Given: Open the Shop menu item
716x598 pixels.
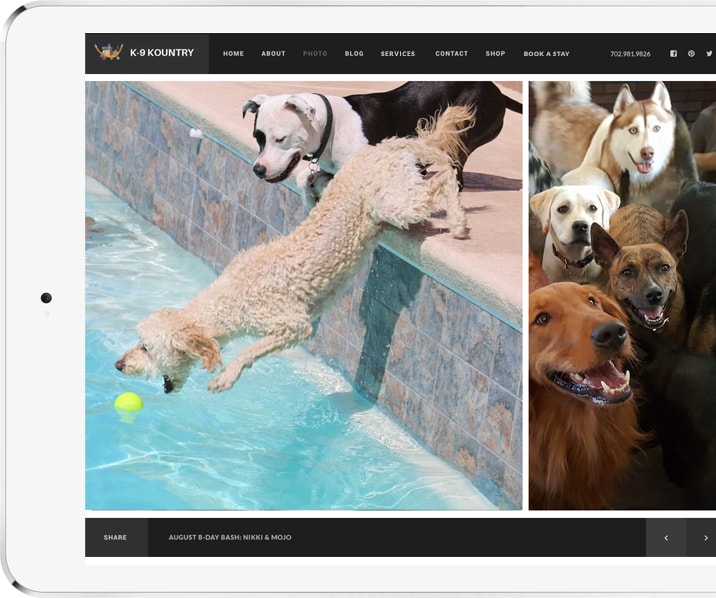Looking at the screenshot, I should 495,53.
